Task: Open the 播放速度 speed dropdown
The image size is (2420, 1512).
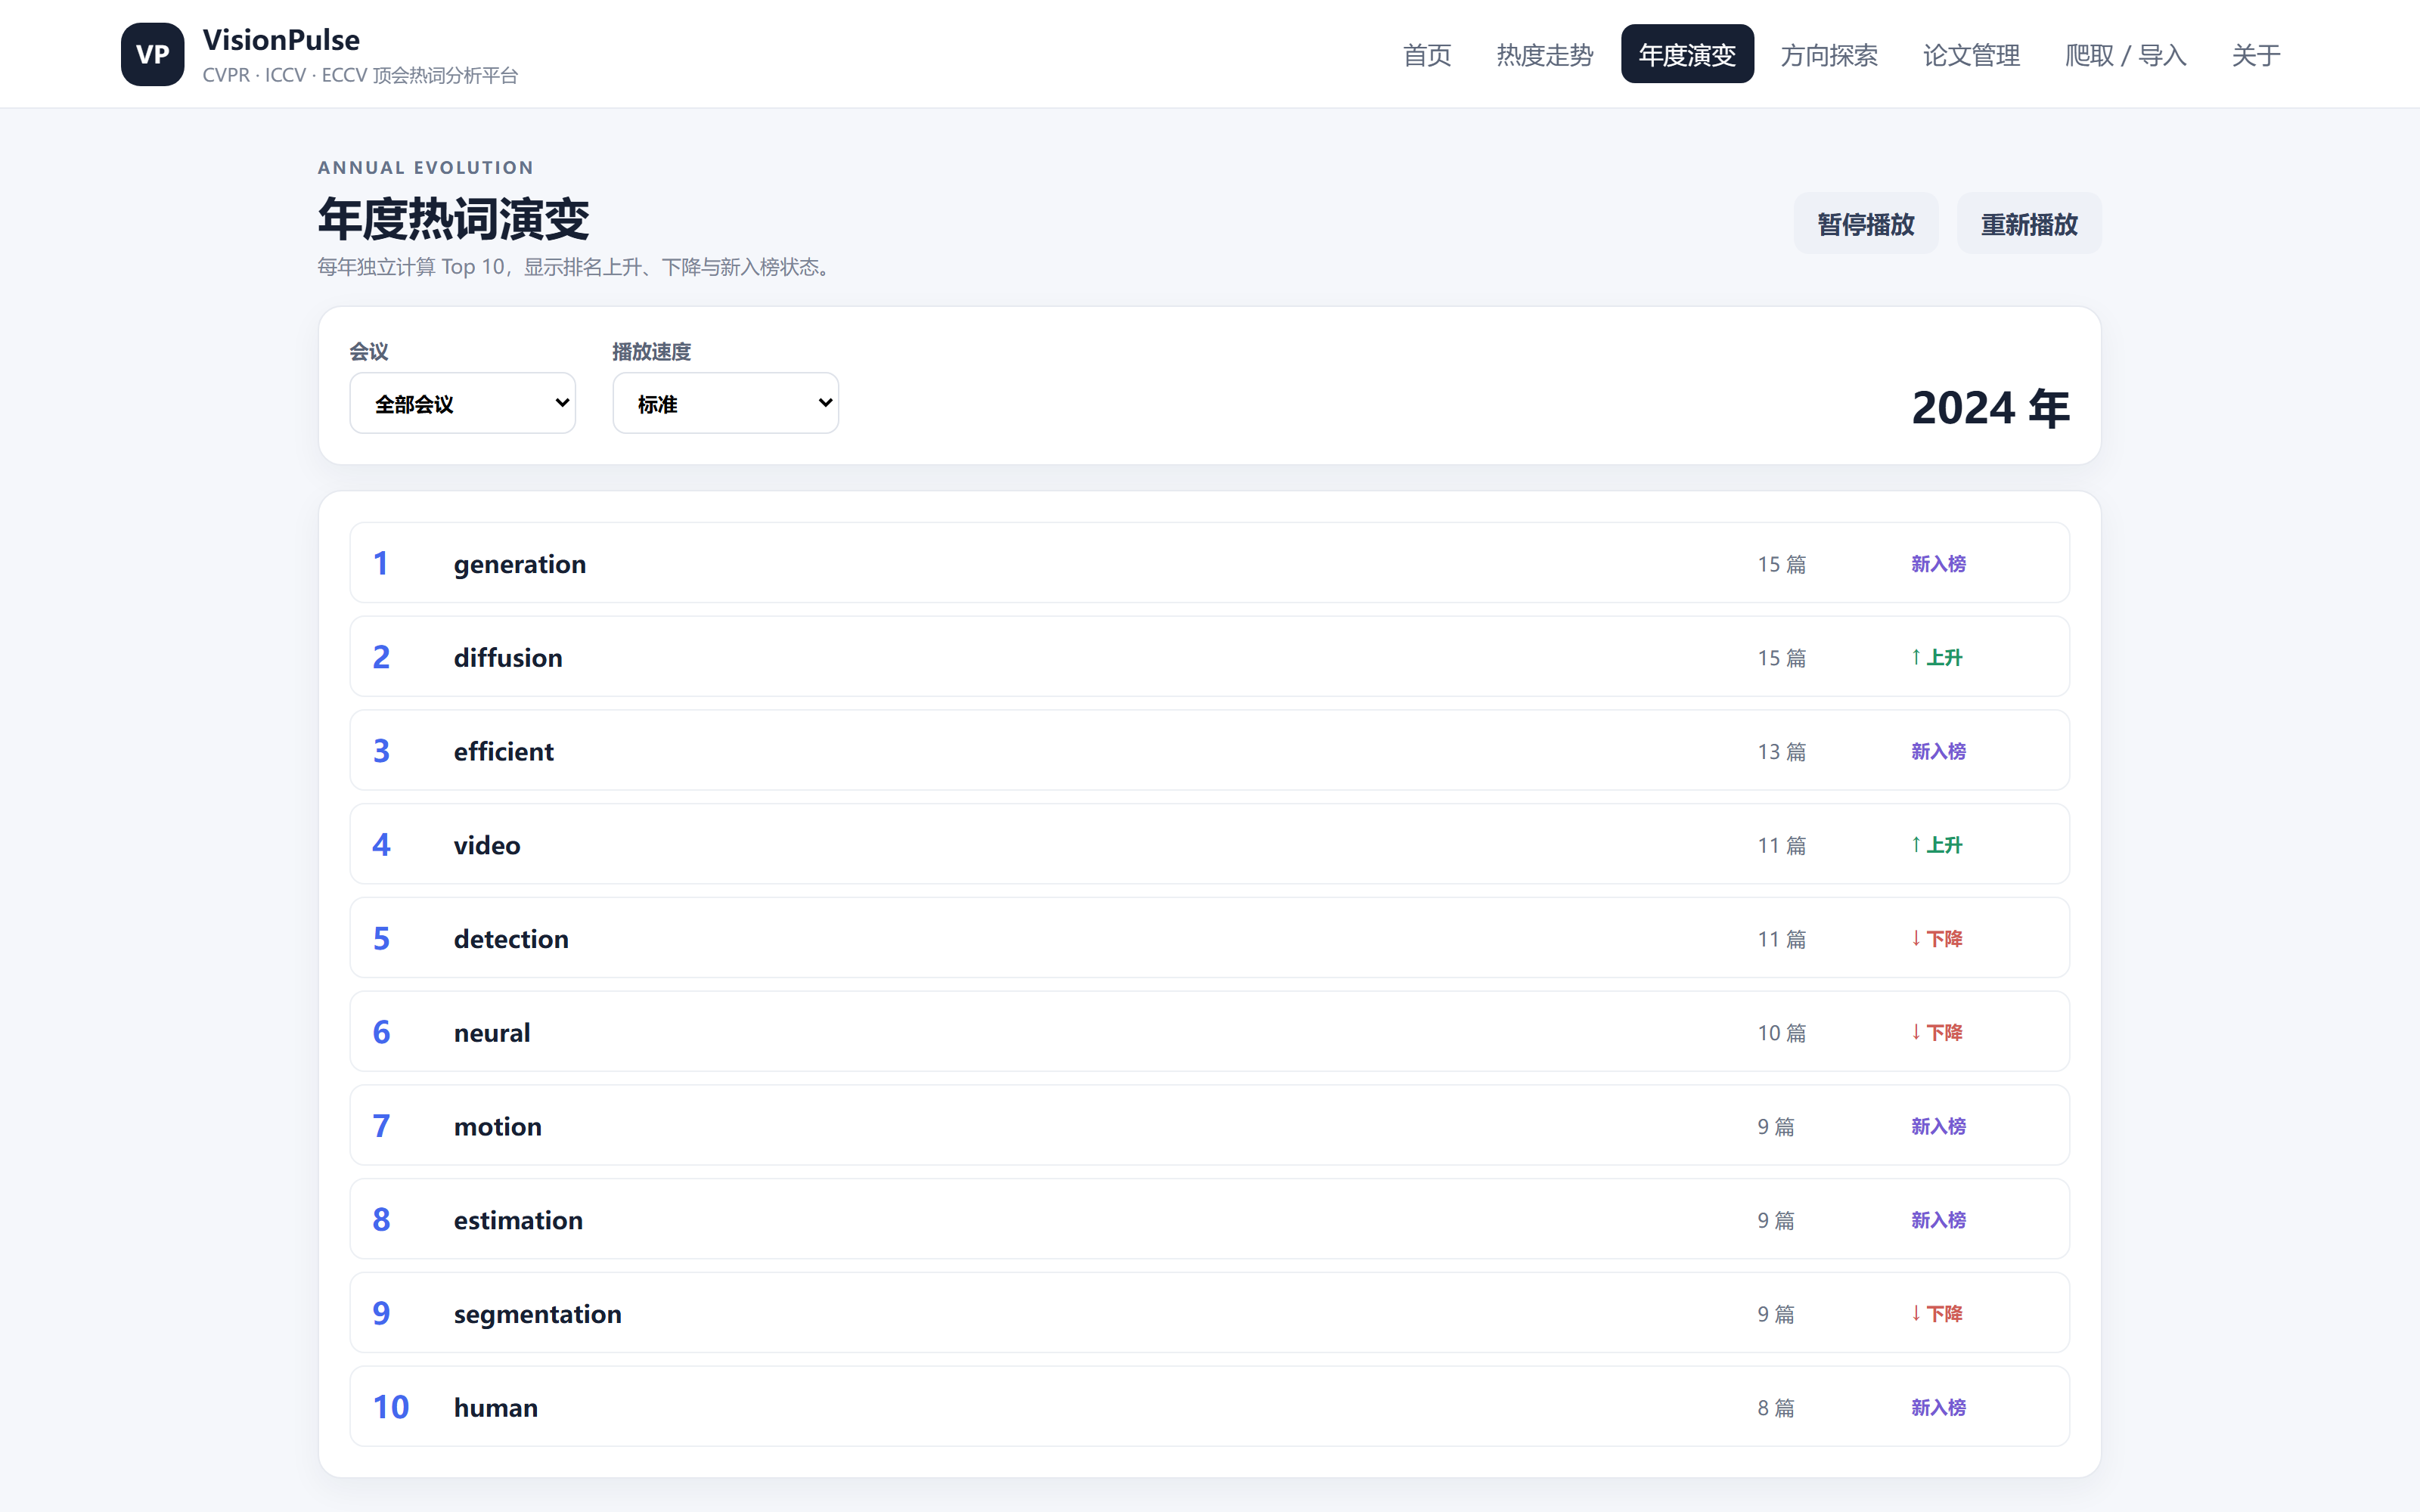Action: (x=725, y=403)
